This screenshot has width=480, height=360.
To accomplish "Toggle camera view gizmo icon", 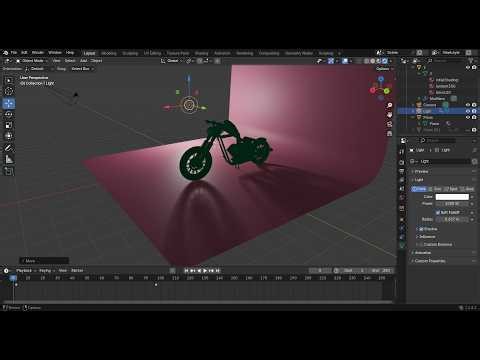I will [x=389, y=124].
